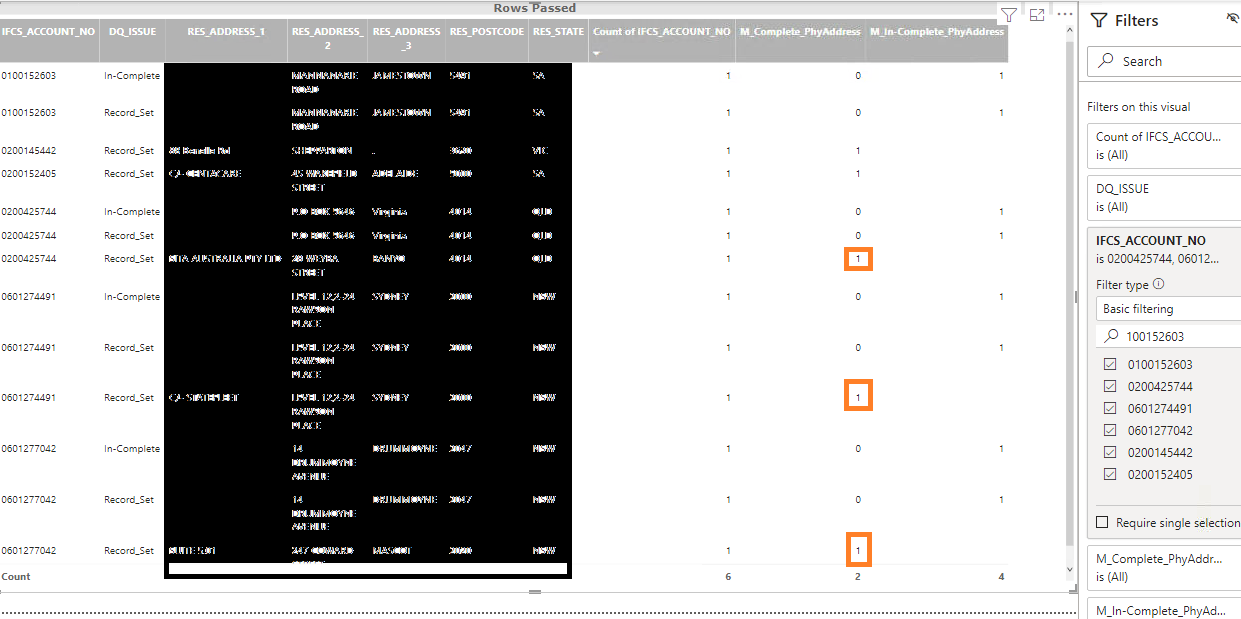Sort by IFCS_ACCOUNT_NO column header
The image size is (1241, 619).
tap(48, 32)
